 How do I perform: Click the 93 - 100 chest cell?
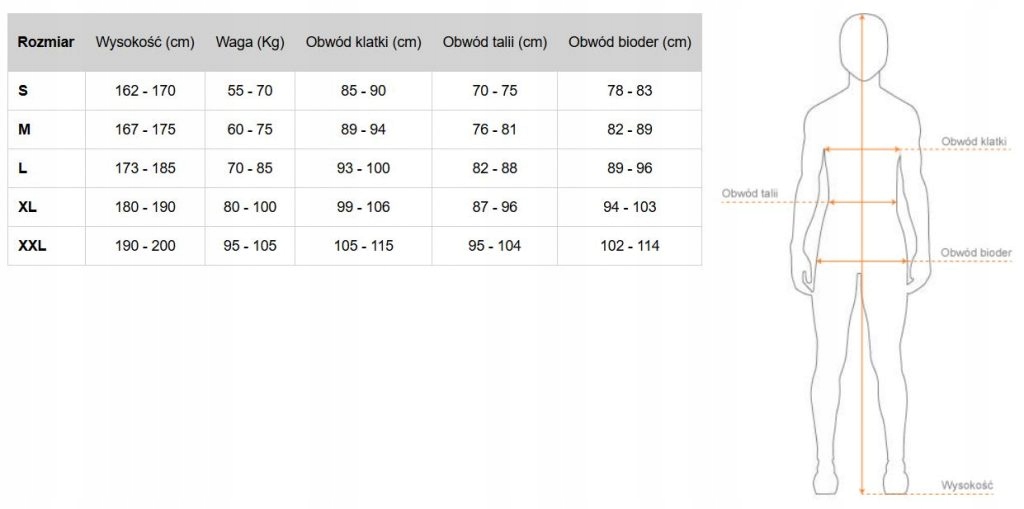pyautogui.click(x=363, y=168)
